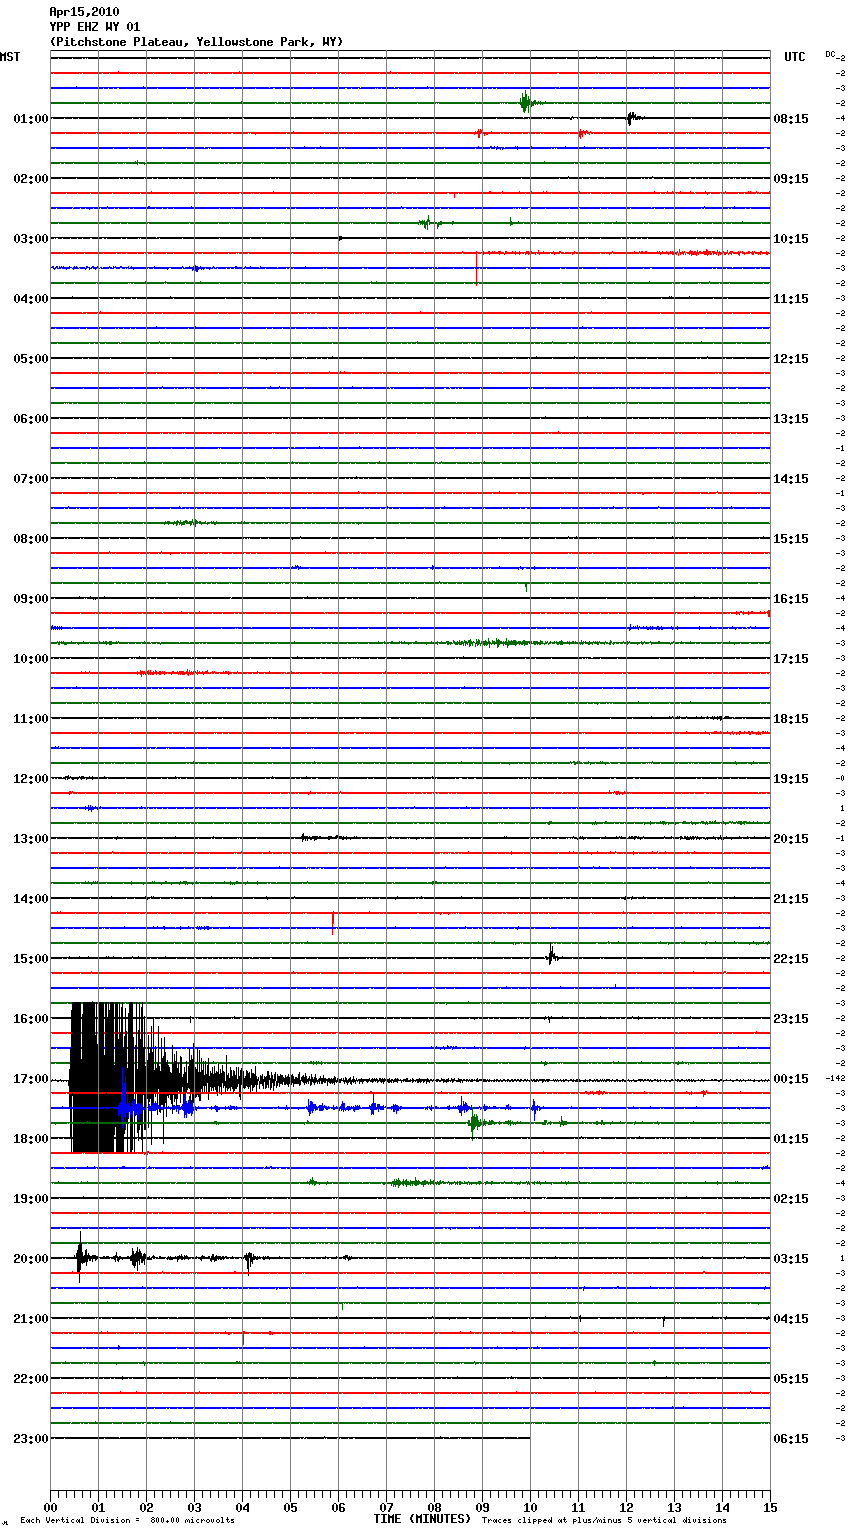
Task: Select the 16:00 MST time label
Action: click(30, 1019)
